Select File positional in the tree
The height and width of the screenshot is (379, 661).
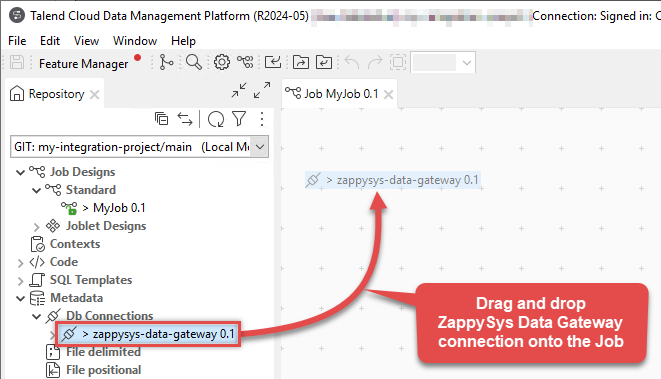click(103, 370)
